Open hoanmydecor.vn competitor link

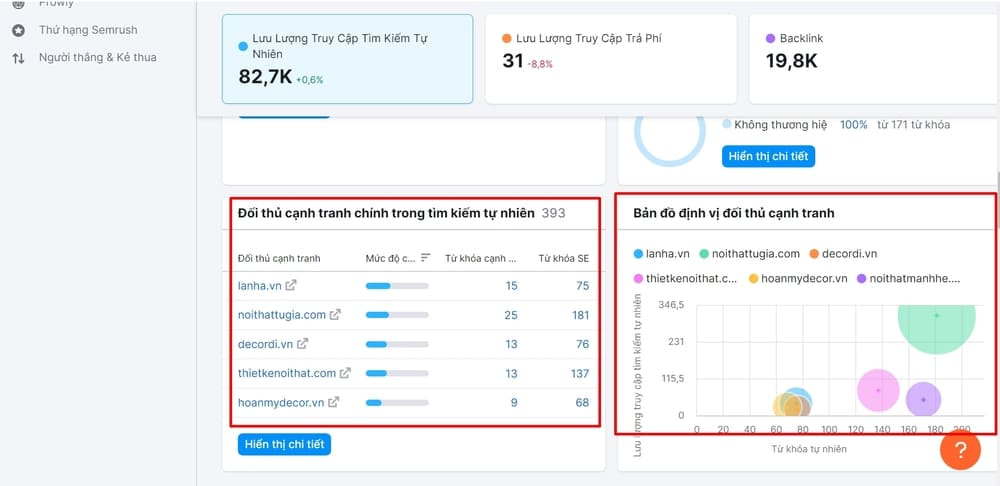coord(281,402)
